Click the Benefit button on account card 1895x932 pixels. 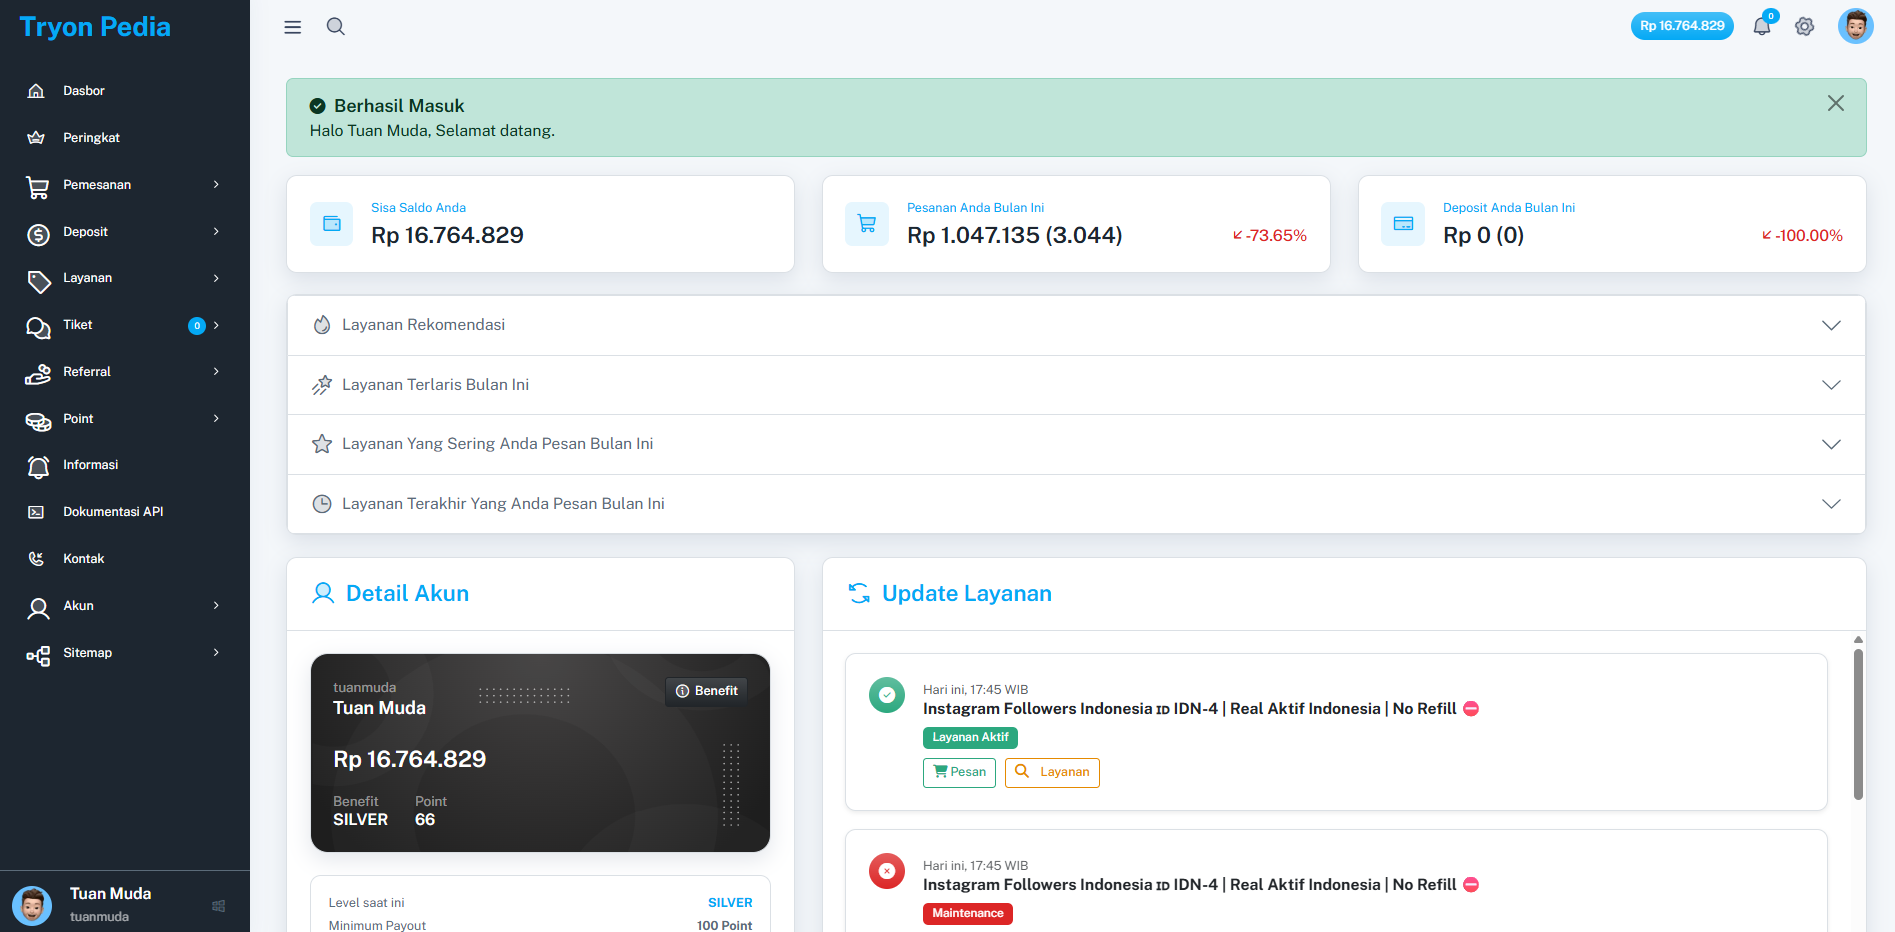click(x=707, y=691)
